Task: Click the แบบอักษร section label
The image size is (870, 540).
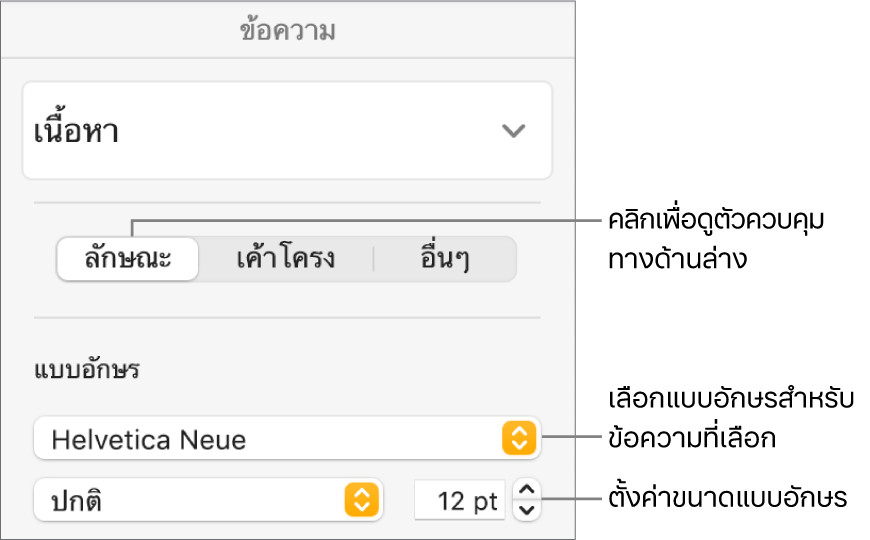Action: (88, 371)
